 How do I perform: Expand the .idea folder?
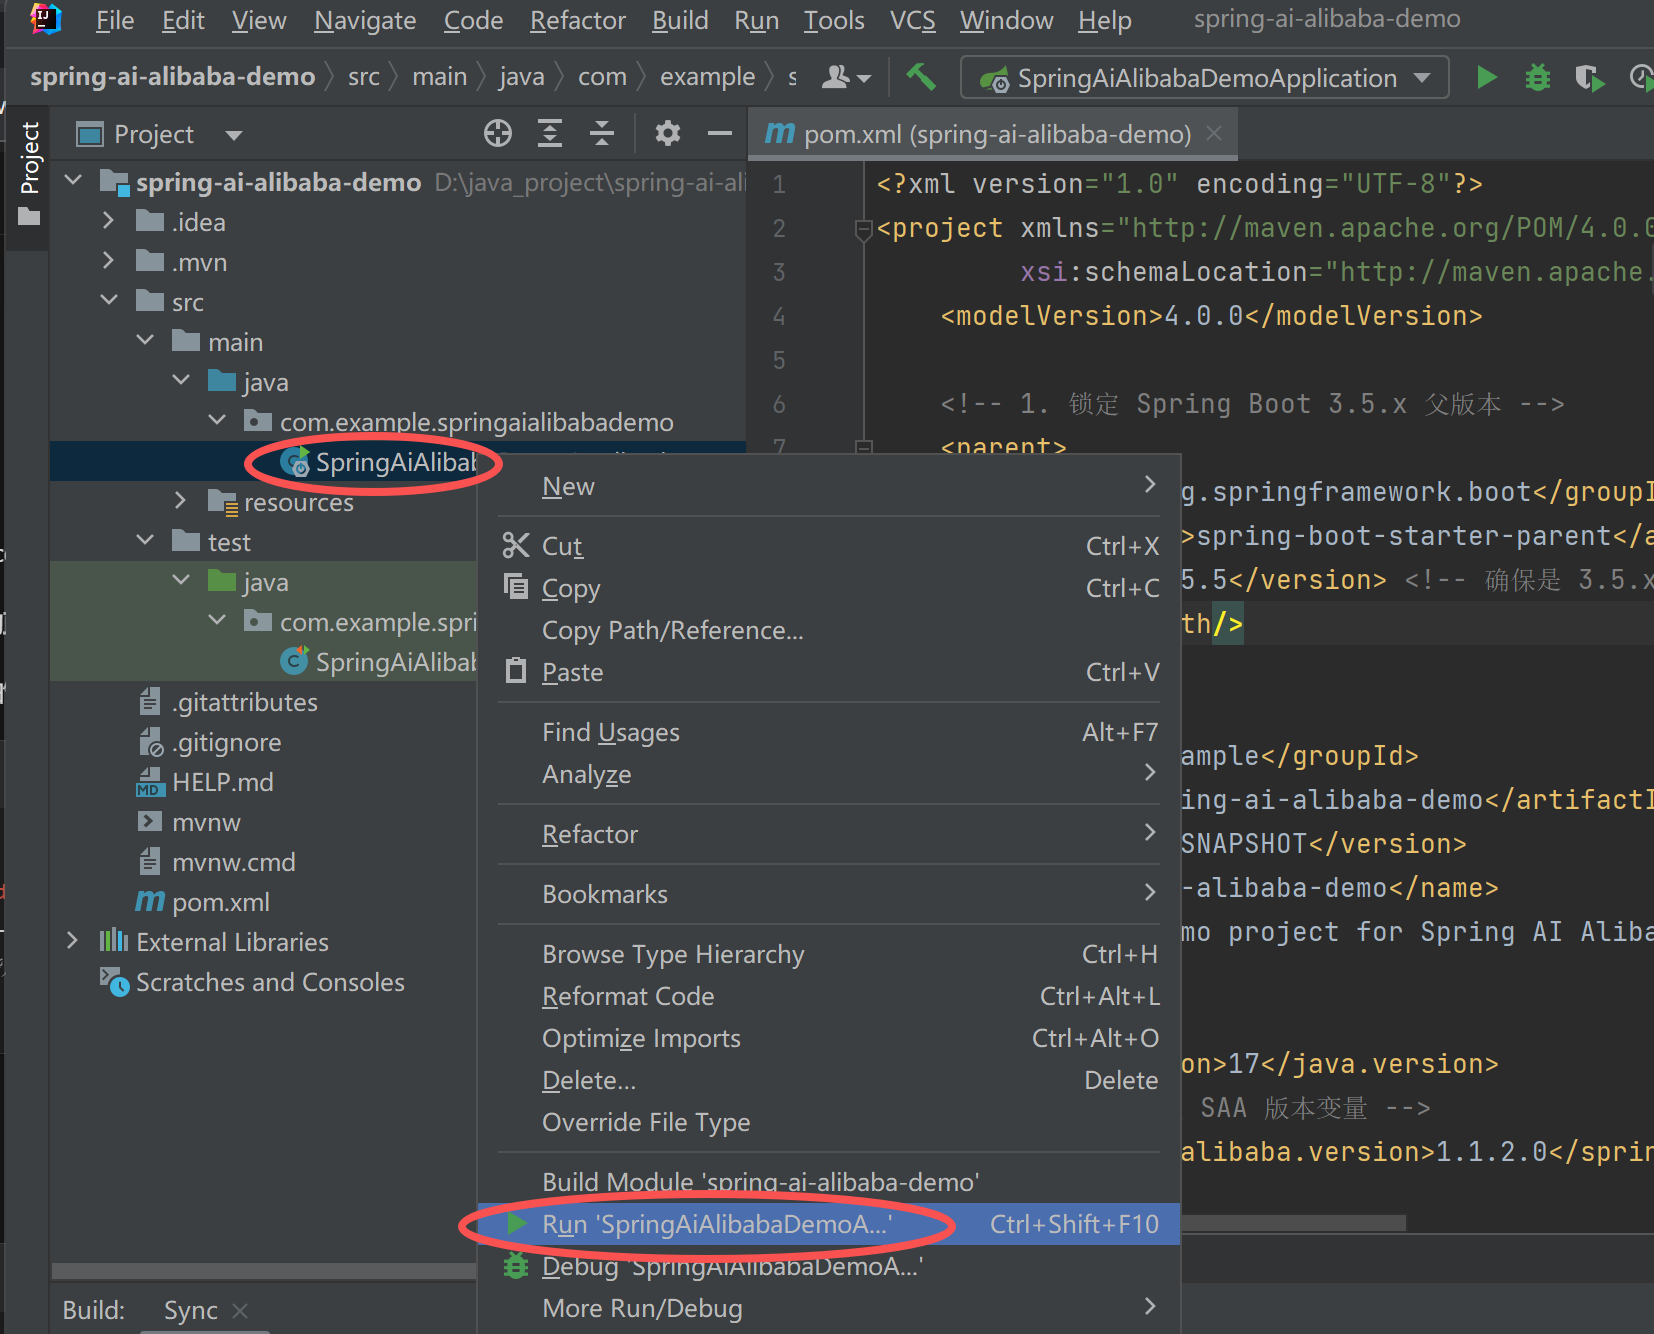(x=109, y=221)
